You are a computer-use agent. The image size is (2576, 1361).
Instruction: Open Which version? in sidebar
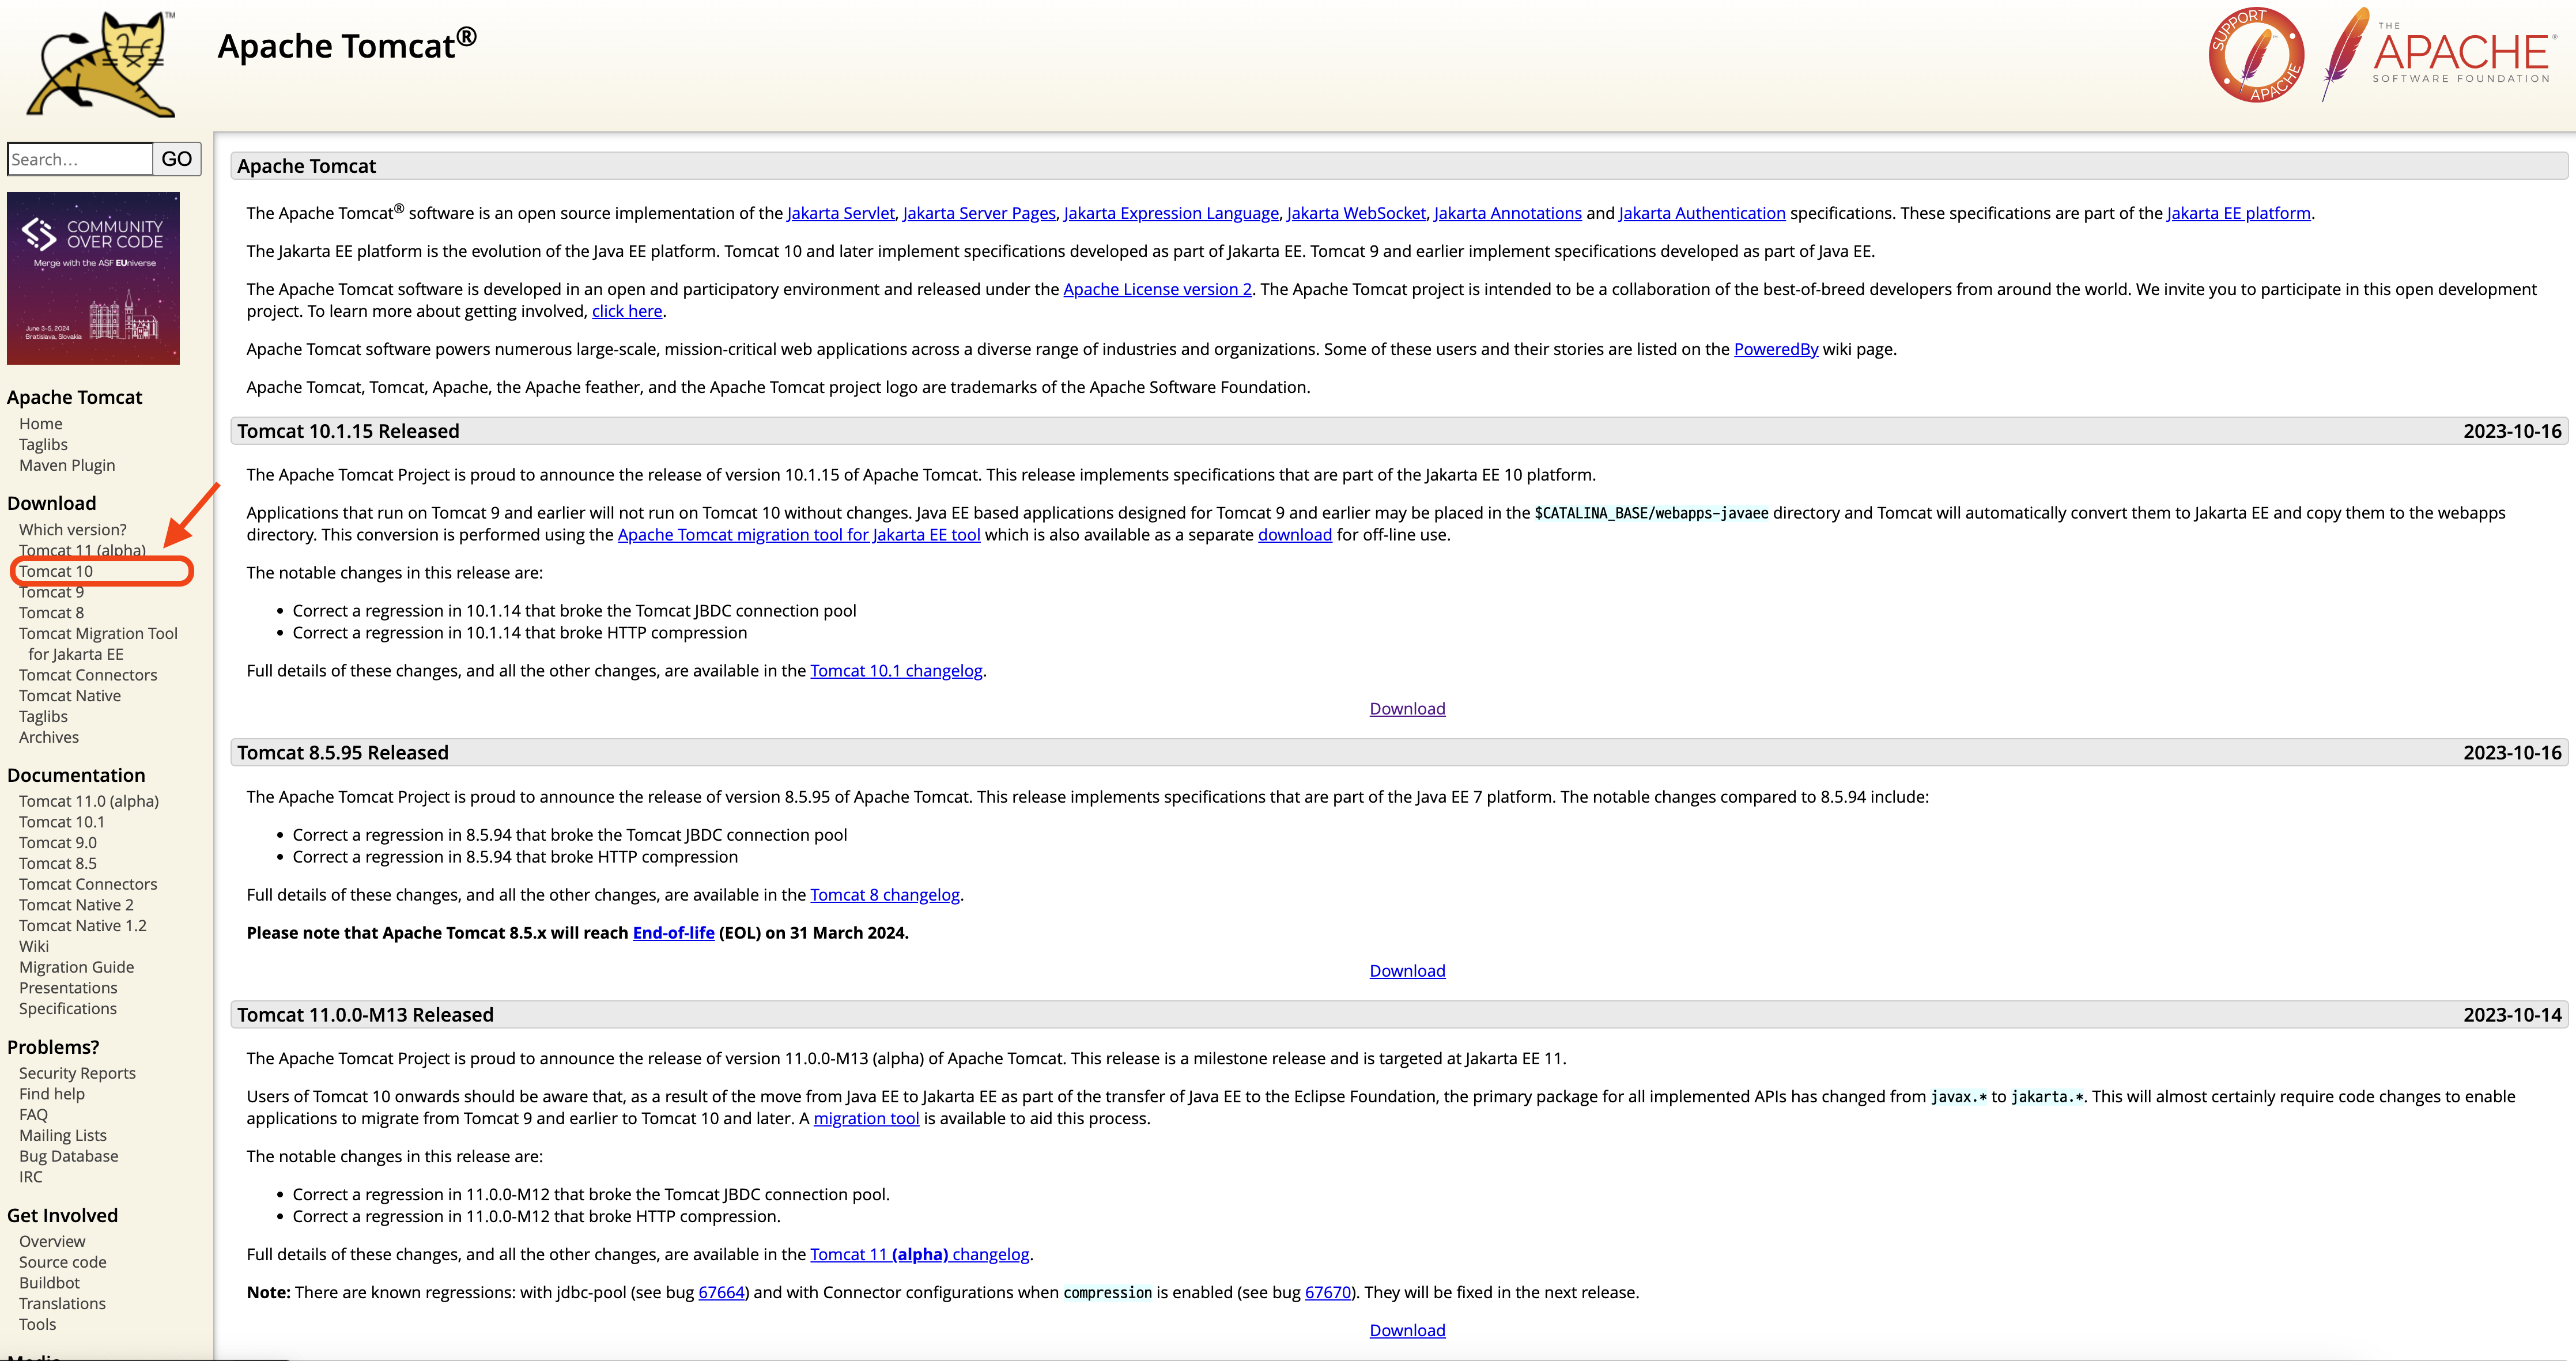[73, 530]
